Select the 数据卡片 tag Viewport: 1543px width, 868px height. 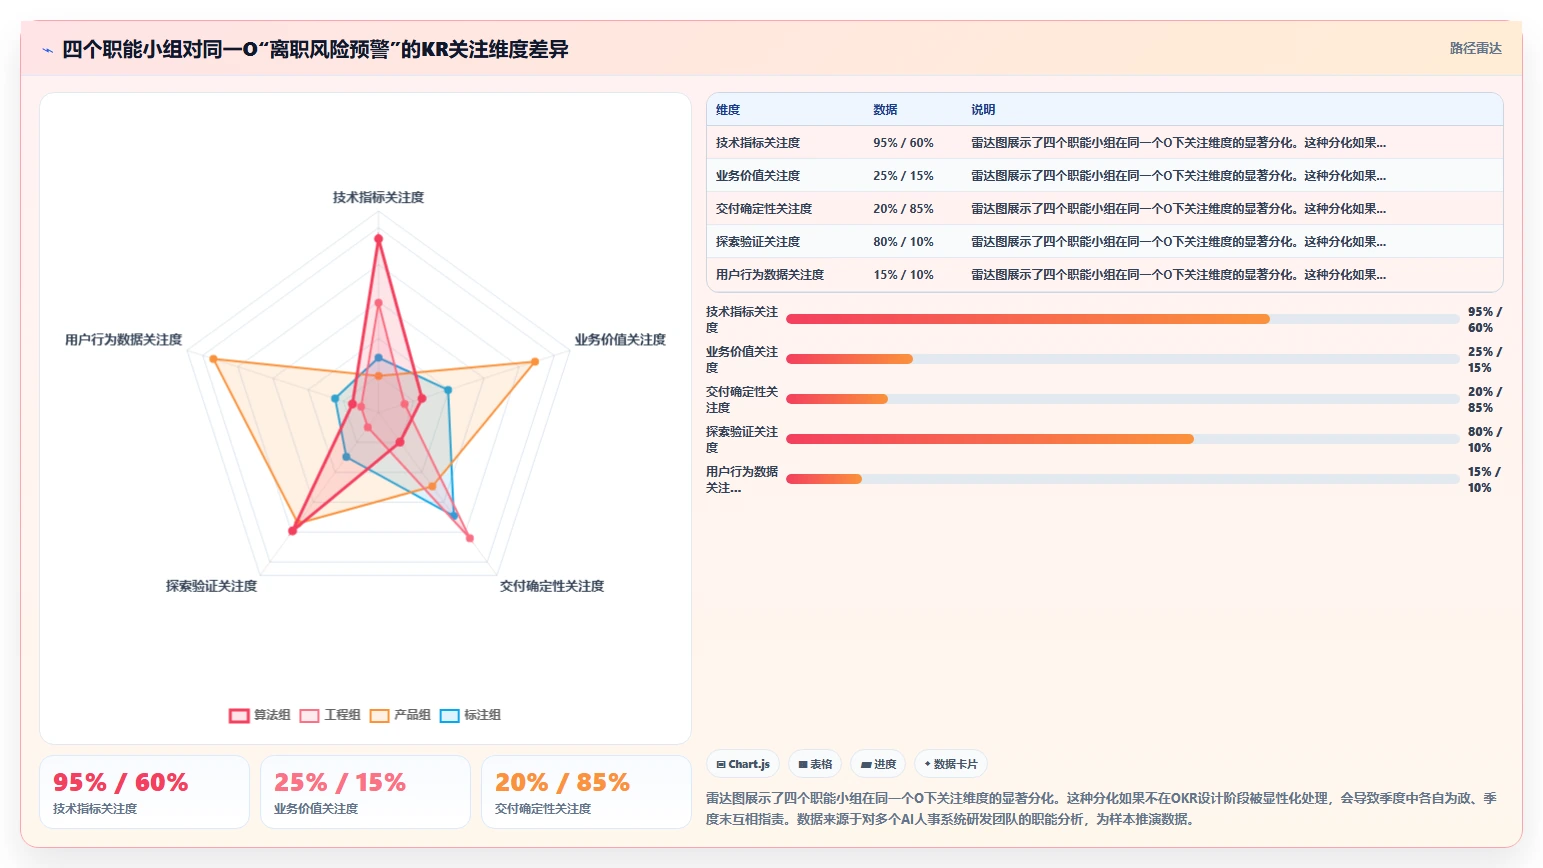point(950,764)
